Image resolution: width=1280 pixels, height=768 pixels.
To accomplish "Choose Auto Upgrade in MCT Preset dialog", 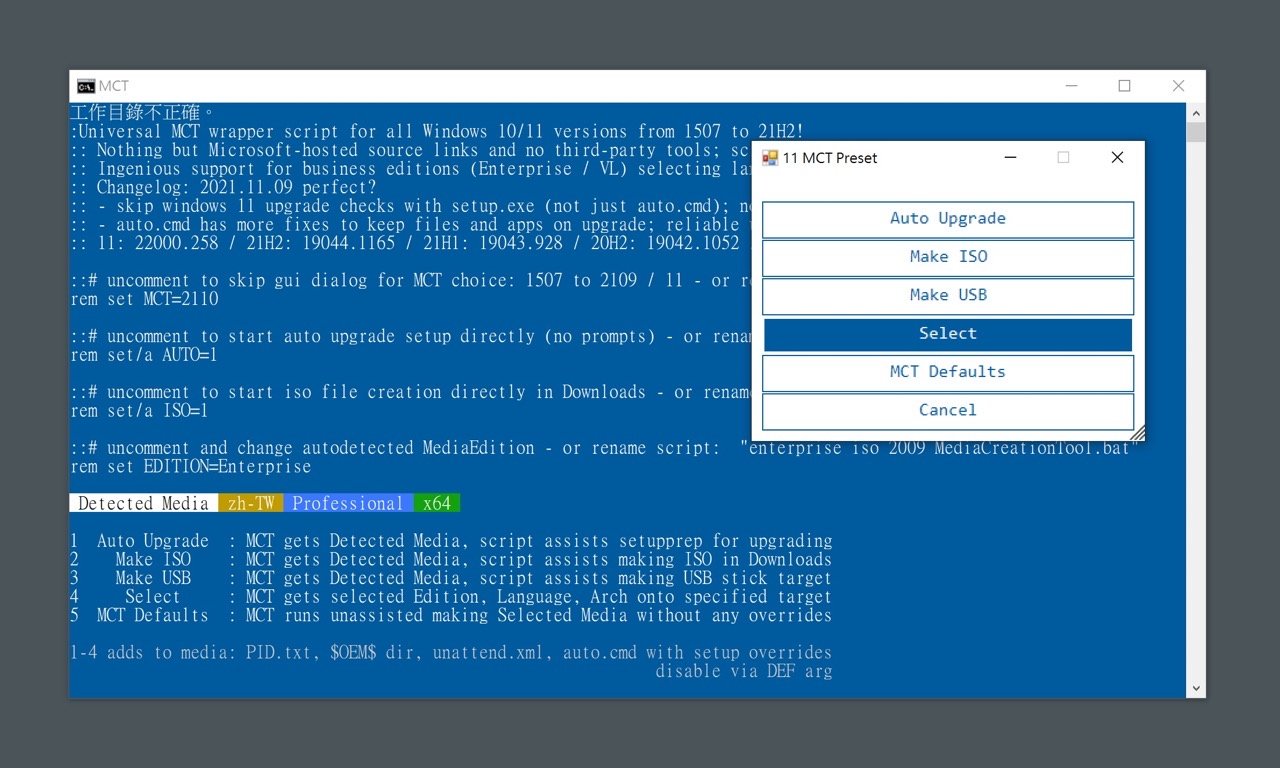I will (948, 219).
